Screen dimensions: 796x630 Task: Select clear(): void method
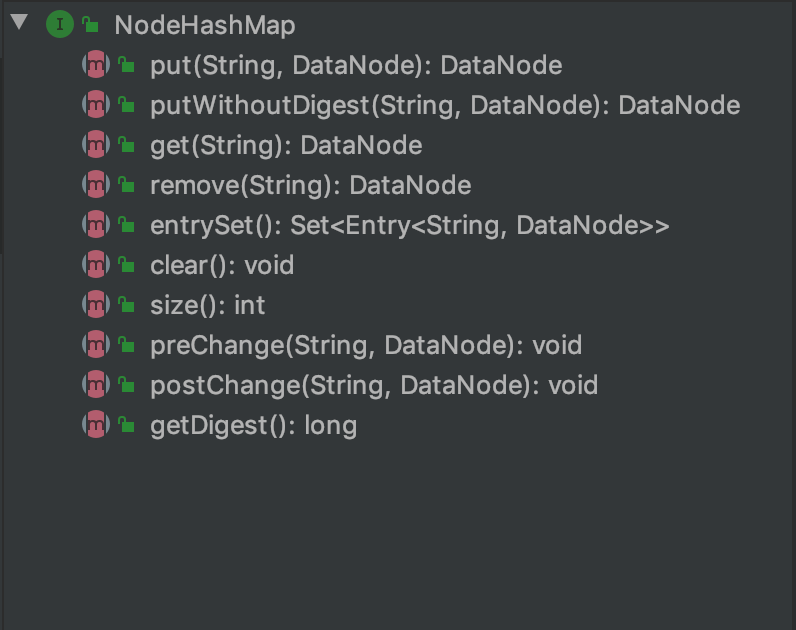(221, 265)
